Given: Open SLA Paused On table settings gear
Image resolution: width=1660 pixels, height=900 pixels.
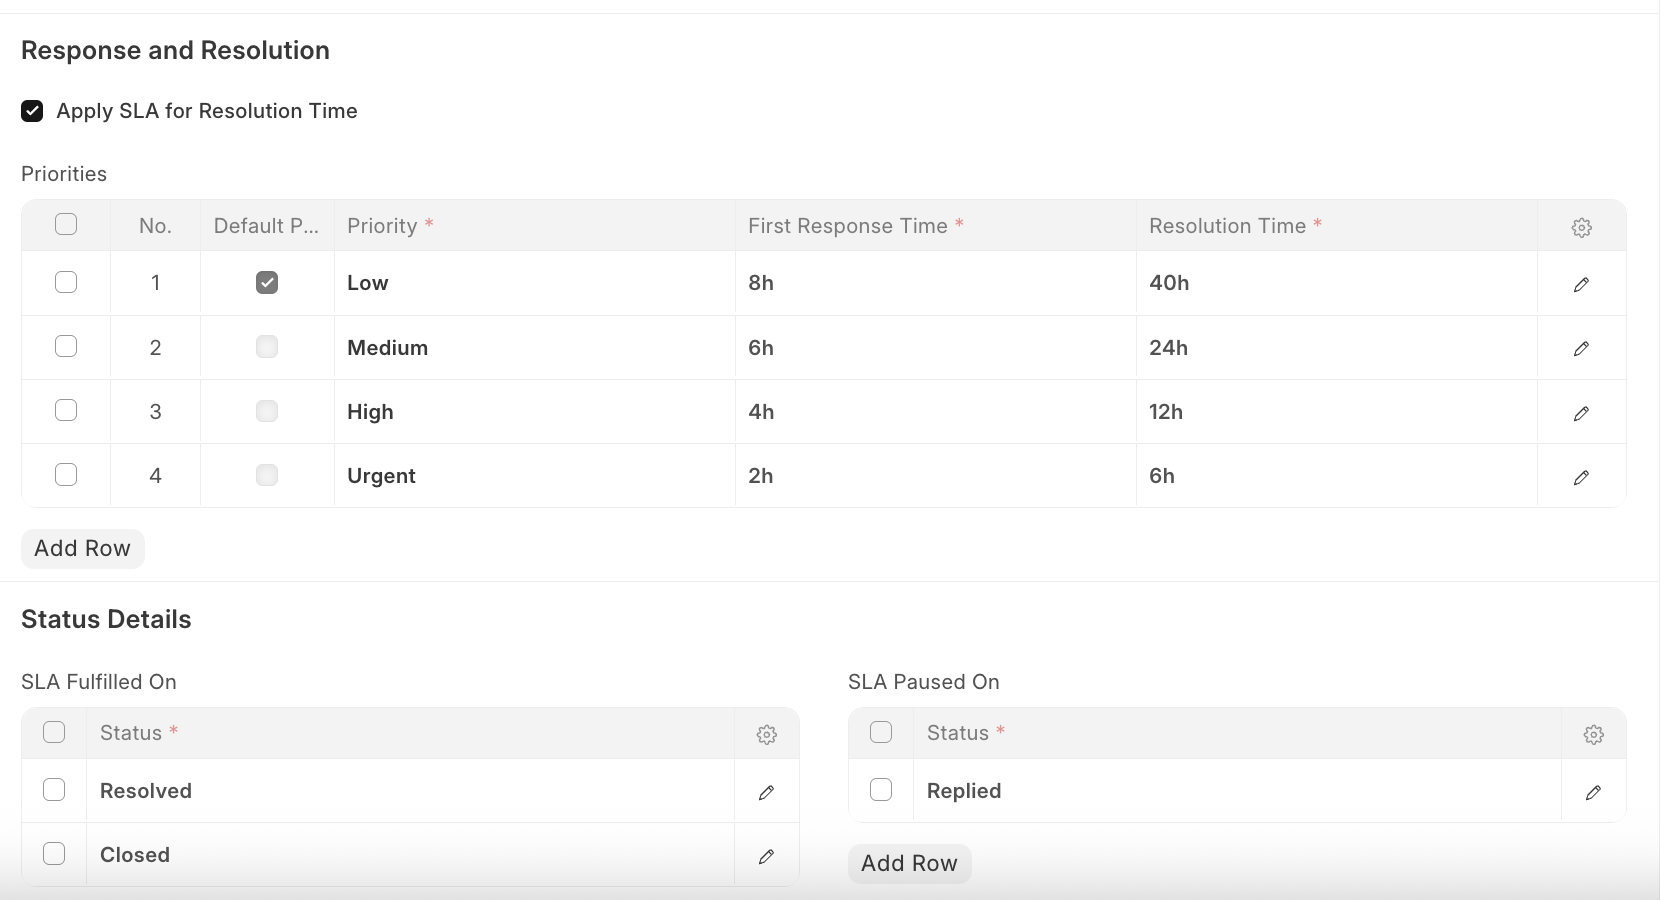Looking at the screenshot, I should pyautogui.click(x=1593, y=734).
